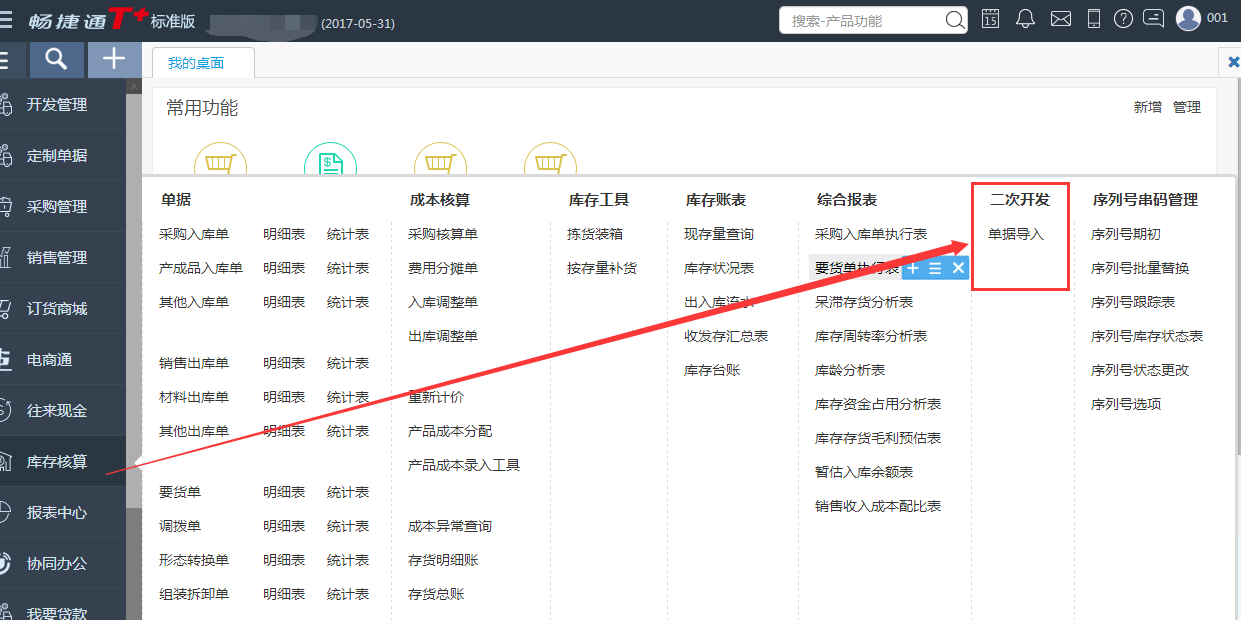Open 销售出库单 document
The image size is (1241, 620).
pos(194,363)
